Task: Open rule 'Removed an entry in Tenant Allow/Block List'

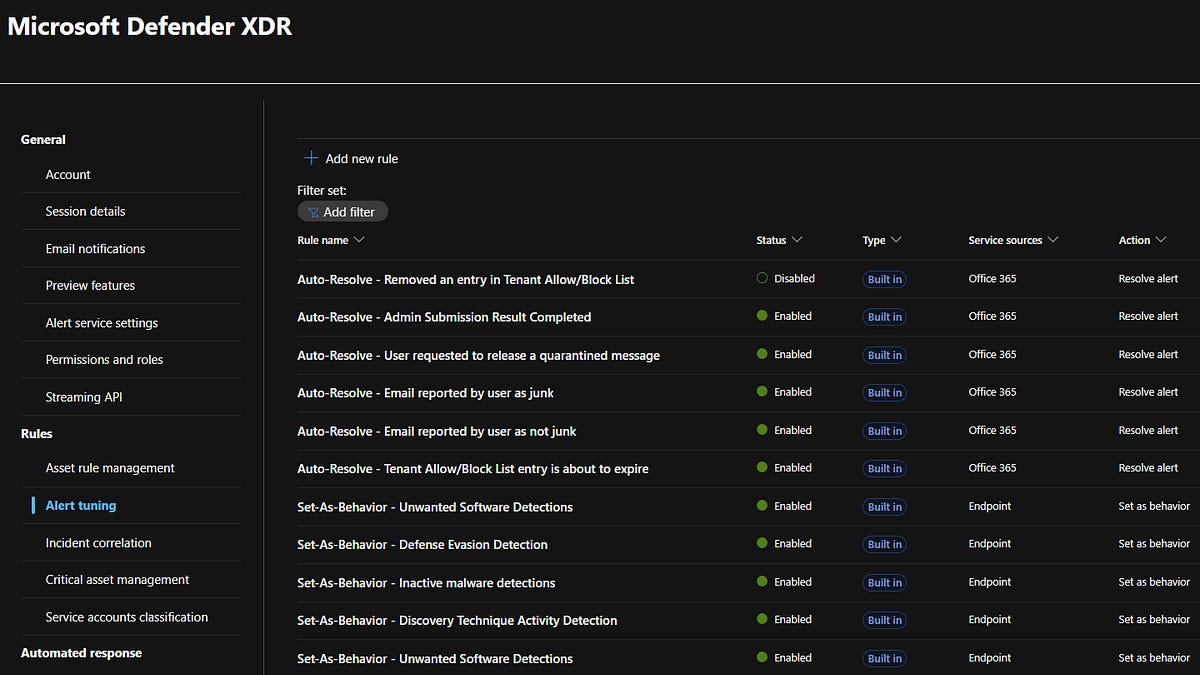Action: pyautogui.click(x=465, y=280)
